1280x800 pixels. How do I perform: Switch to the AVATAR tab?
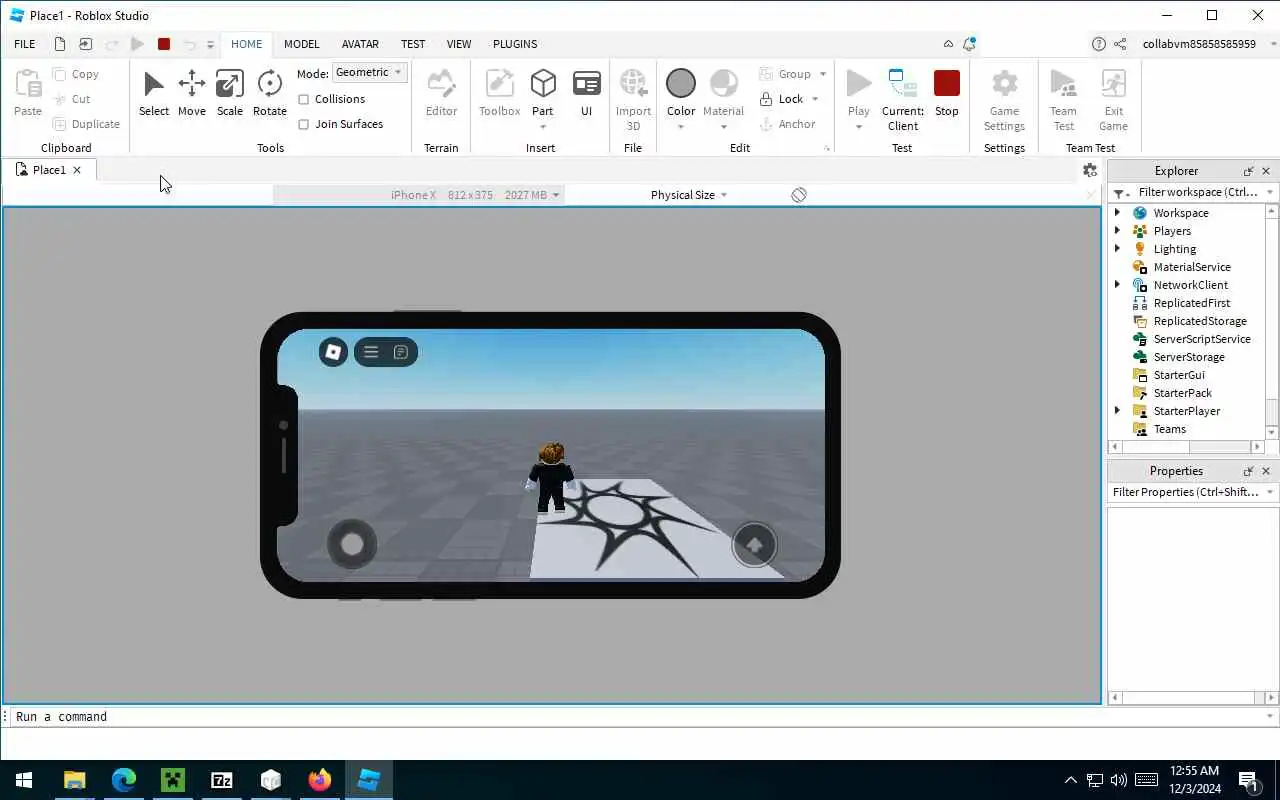pos(360,44)
